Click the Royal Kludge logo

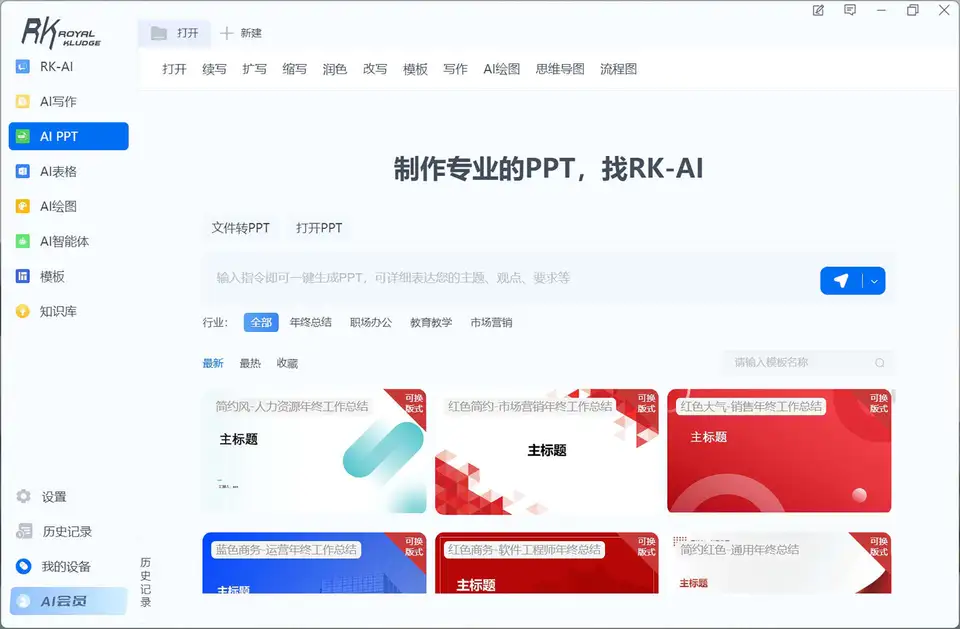point(61,32)
